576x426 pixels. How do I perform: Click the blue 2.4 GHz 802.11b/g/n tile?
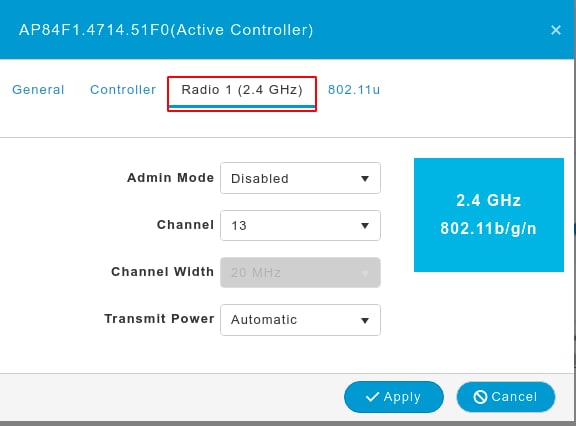point(489,215)
